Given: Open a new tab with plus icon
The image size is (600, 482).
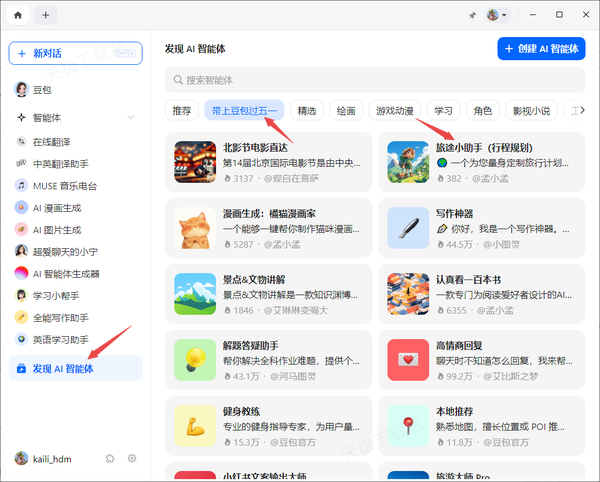Looking at the screenshot, I should pyautogui.click(x=46, y=15).
